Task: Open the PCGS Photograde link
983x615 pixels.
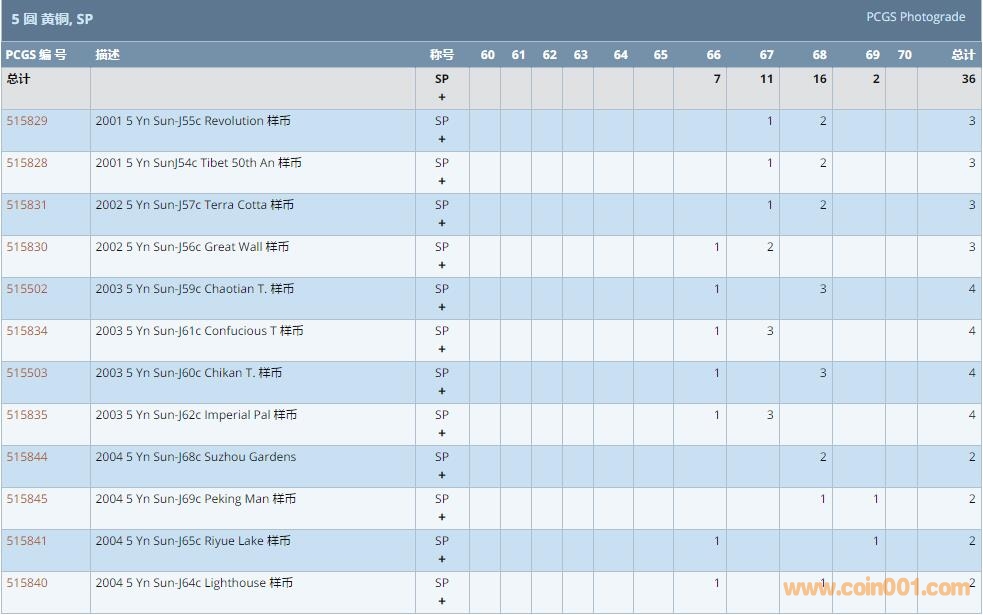Action: [915, 17]
